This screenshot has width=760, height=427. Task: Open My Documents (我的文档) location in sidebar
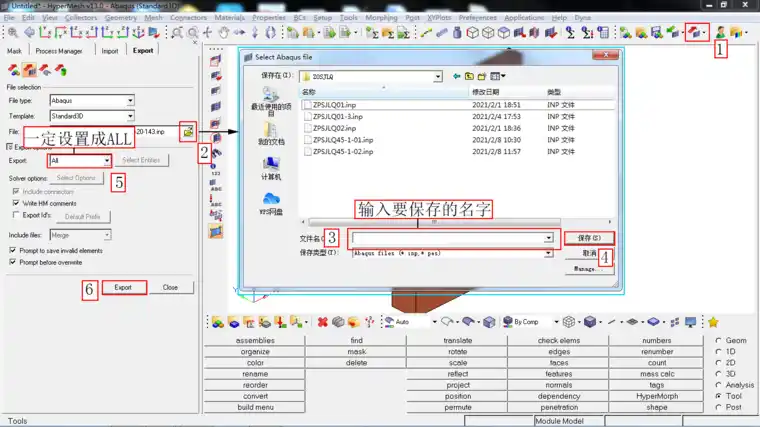click(x=271, y=134)
